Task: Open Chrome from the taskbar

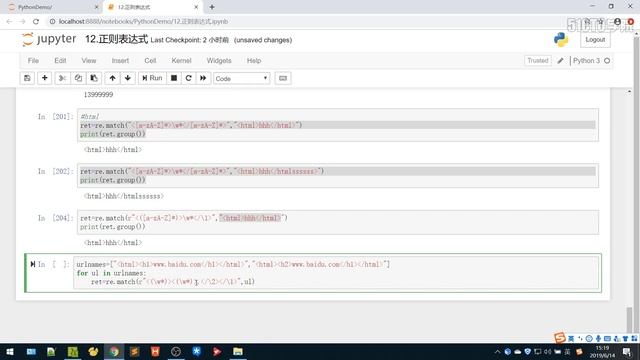Action: (114, 351)
